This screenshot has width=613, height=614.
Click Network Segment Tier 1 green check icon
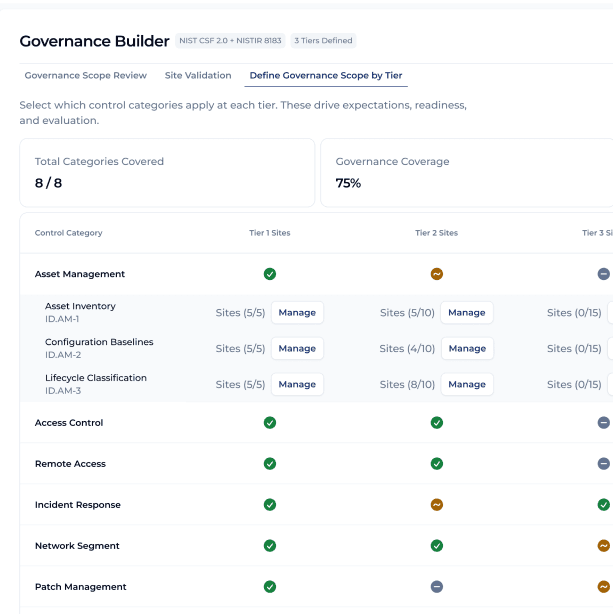click(x=270, y=546)
